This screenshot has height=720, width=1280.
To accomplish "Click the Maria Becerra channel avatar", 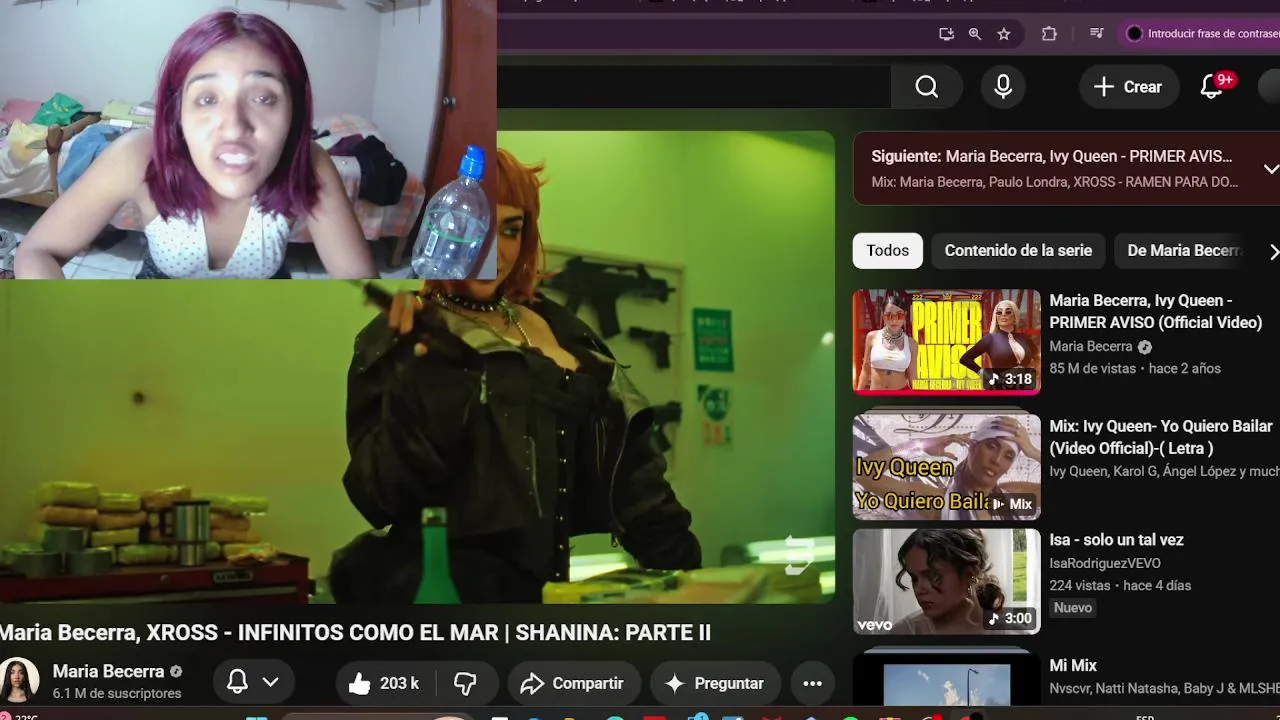I will pyautogui.click(x=19, y=682).
